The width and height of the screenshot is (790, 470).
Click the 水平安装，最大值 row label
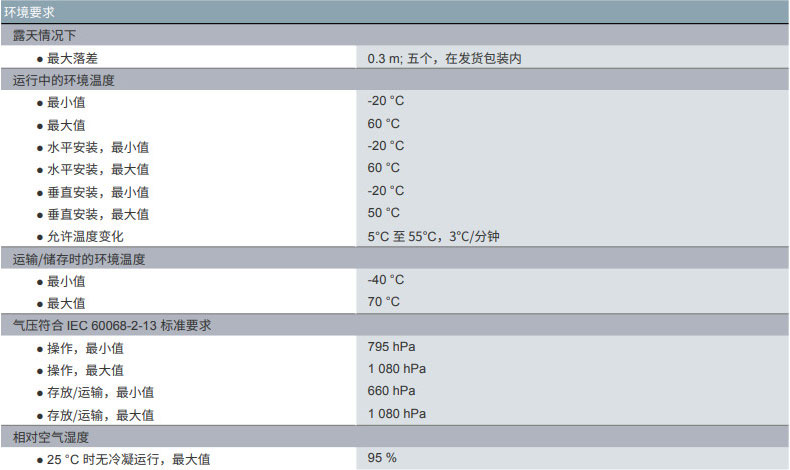click(98, 169)
